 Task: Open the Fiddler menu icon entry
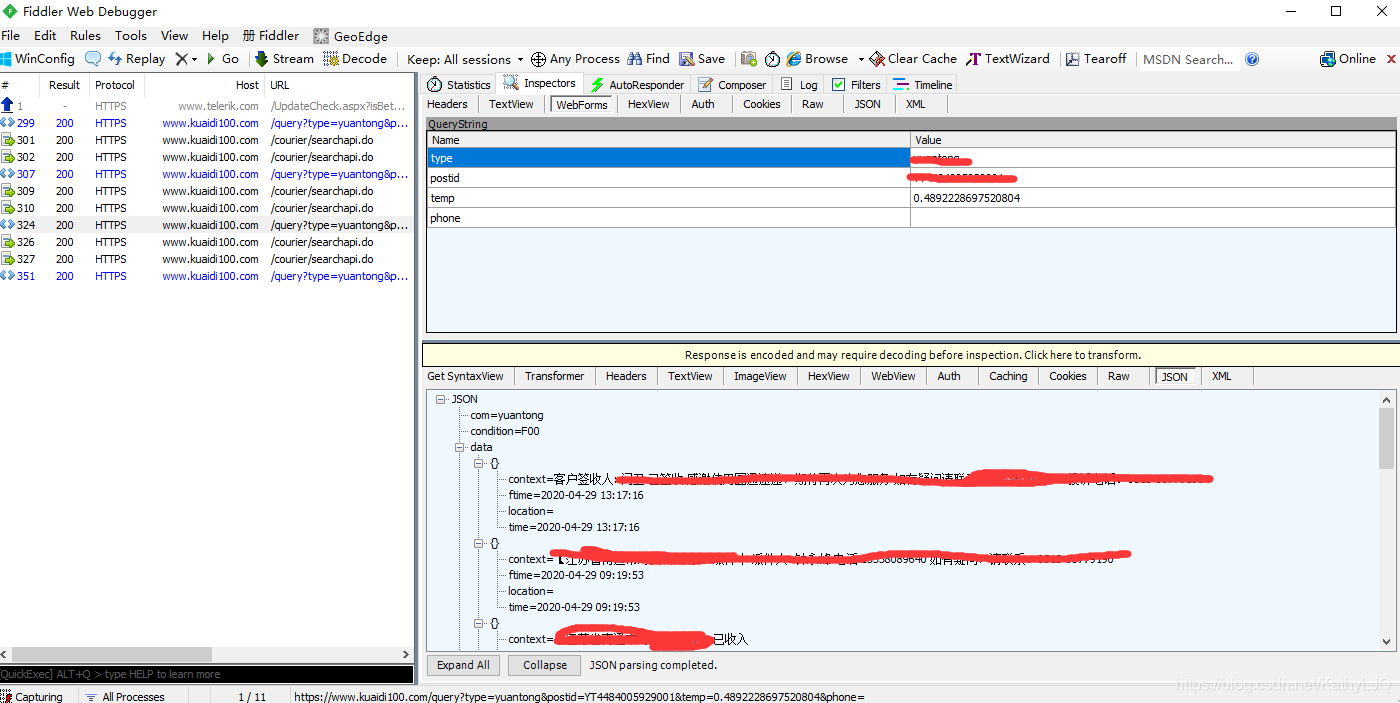pyautogui.click(x=271, y=35)
